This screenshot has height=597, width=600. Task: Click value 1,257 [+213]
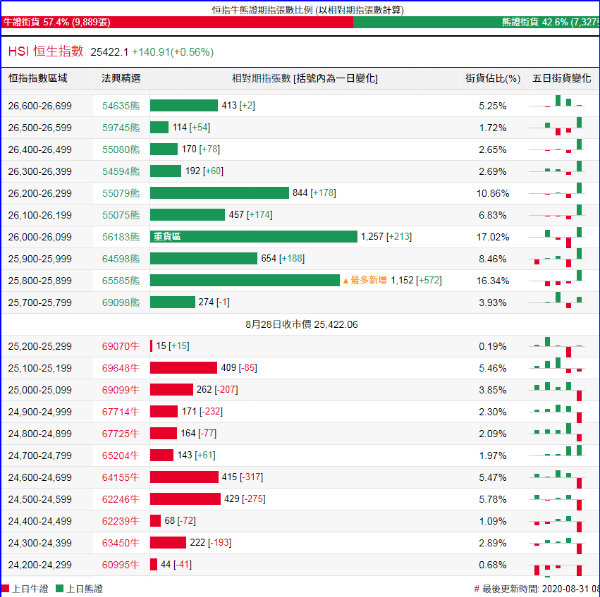tap(386, 237)
